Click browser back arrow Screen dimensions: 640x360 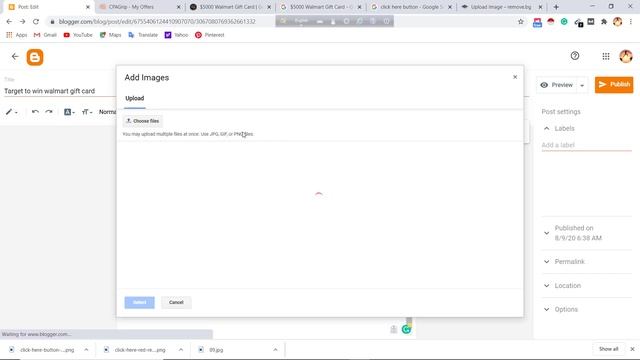point(9,21)
